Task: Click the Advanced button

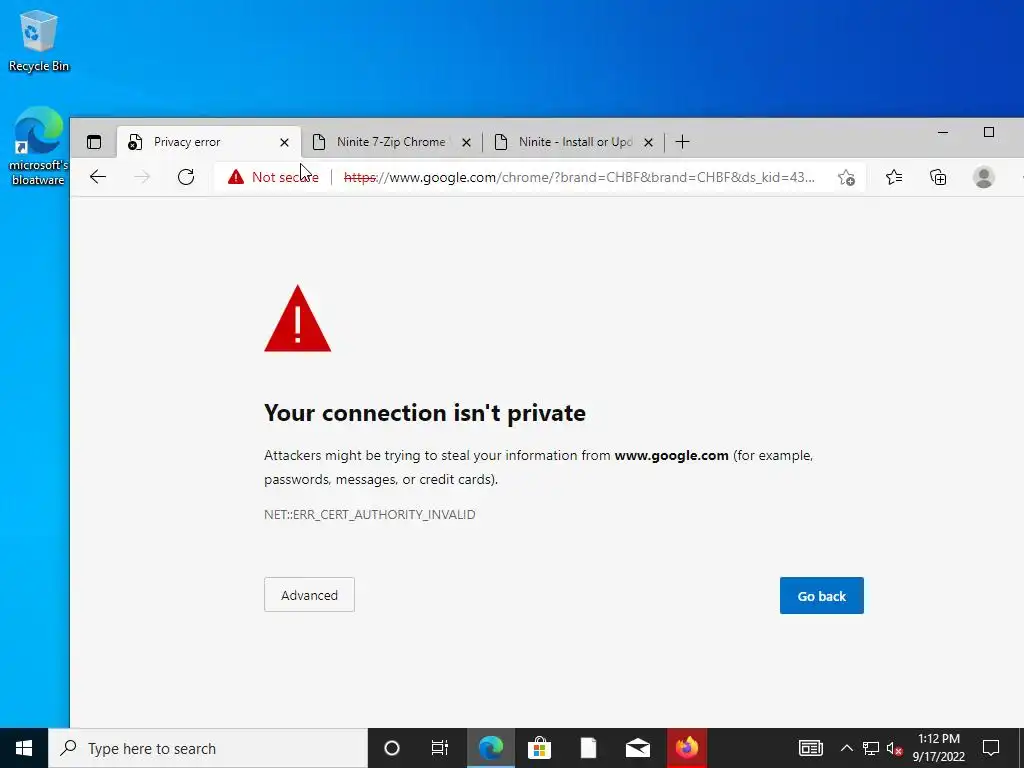Action: tap(310, 595)
